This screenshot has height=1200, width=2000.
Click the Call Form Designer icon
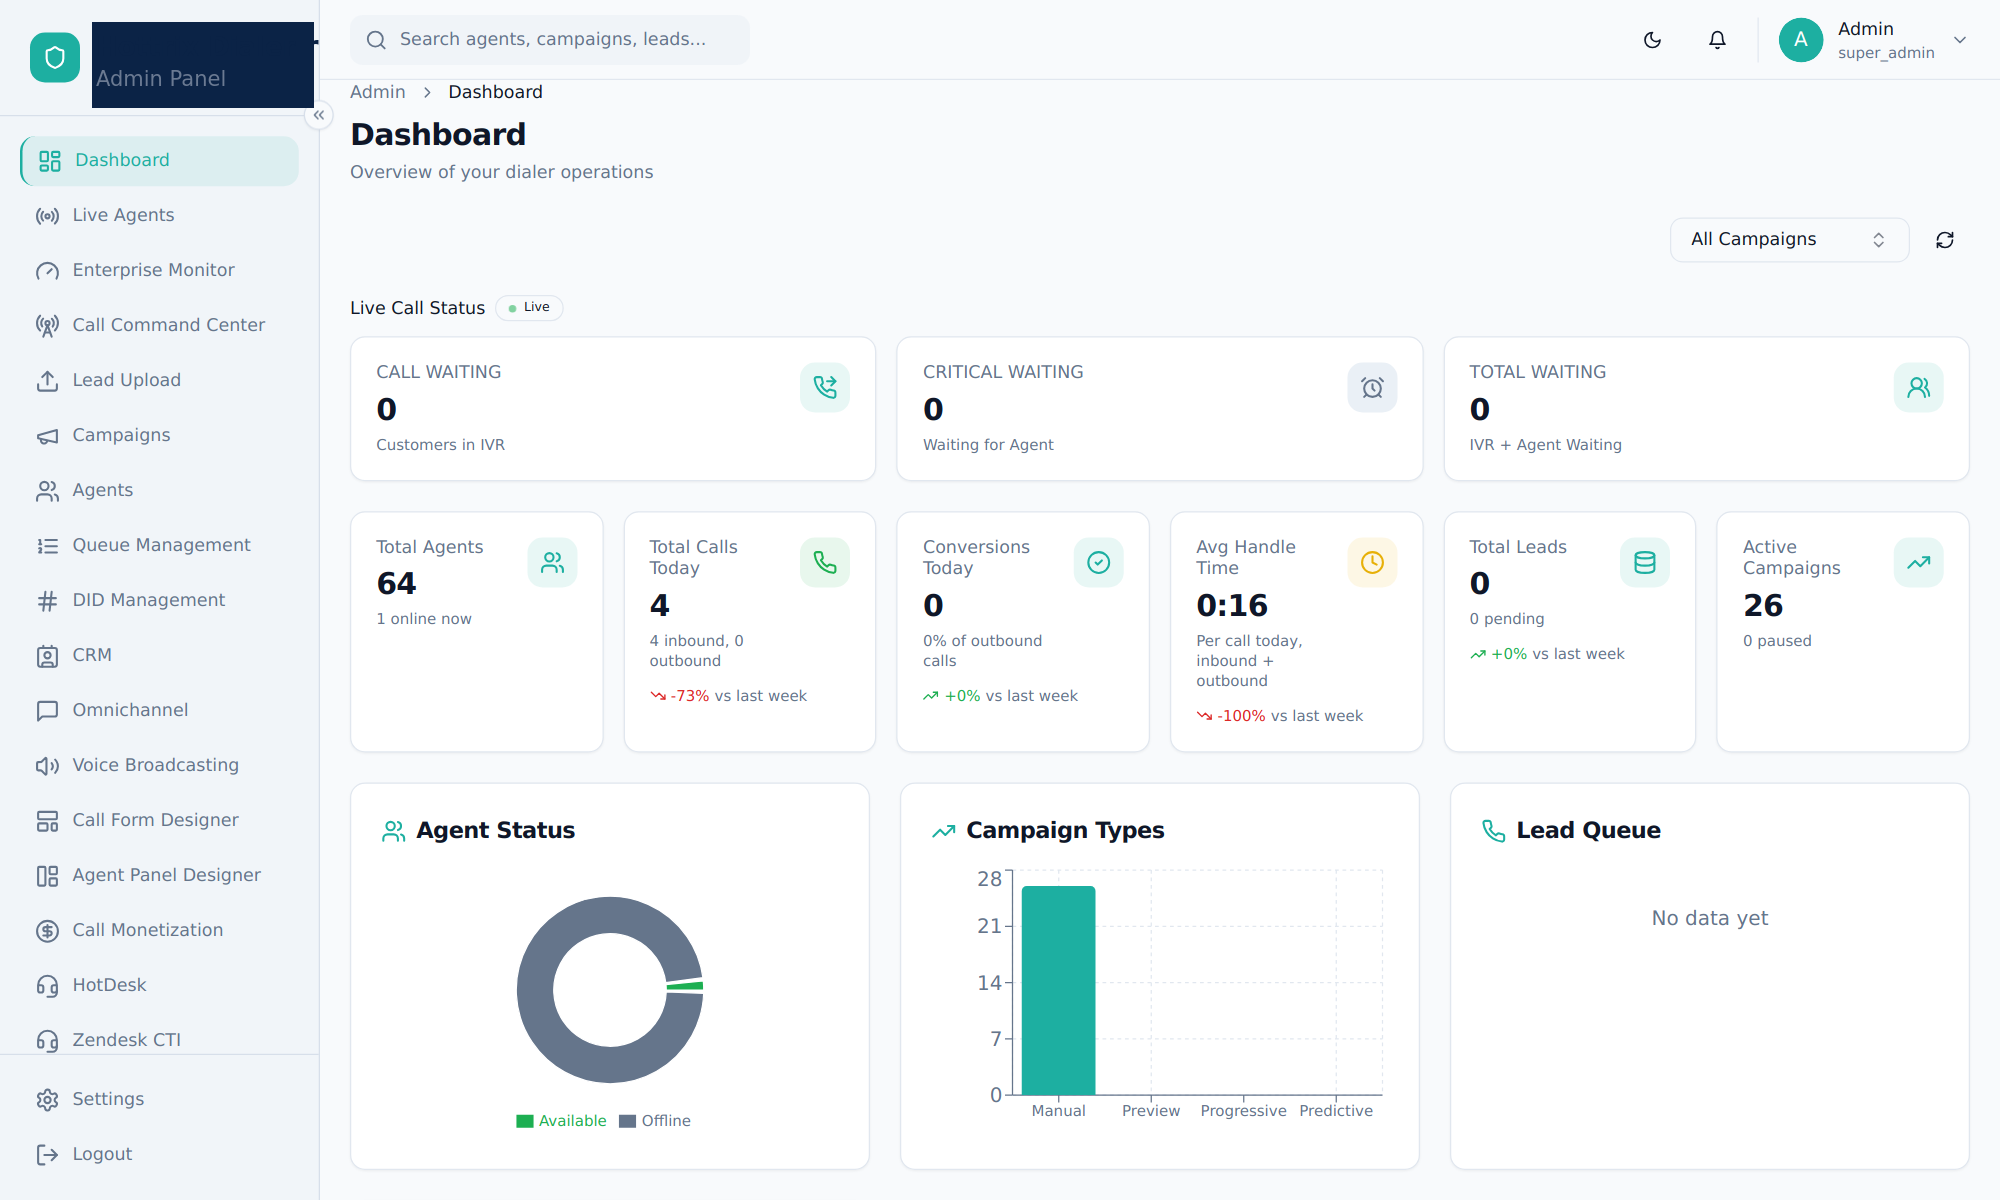coord(47,821)
